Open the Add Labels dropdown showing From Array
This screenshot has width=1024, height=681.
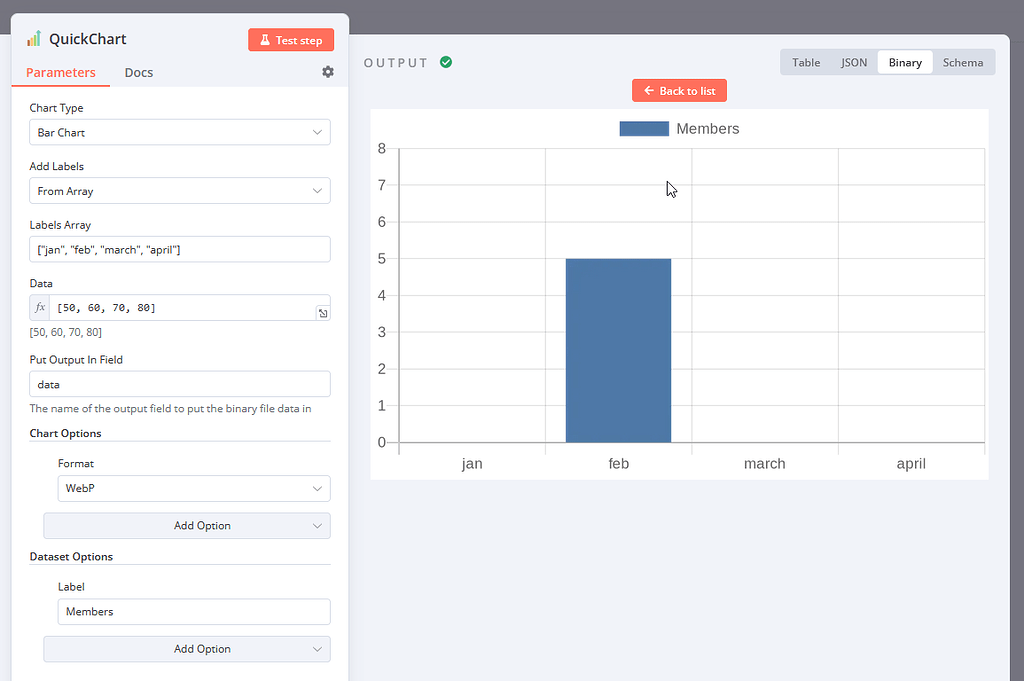coord(179,191)
